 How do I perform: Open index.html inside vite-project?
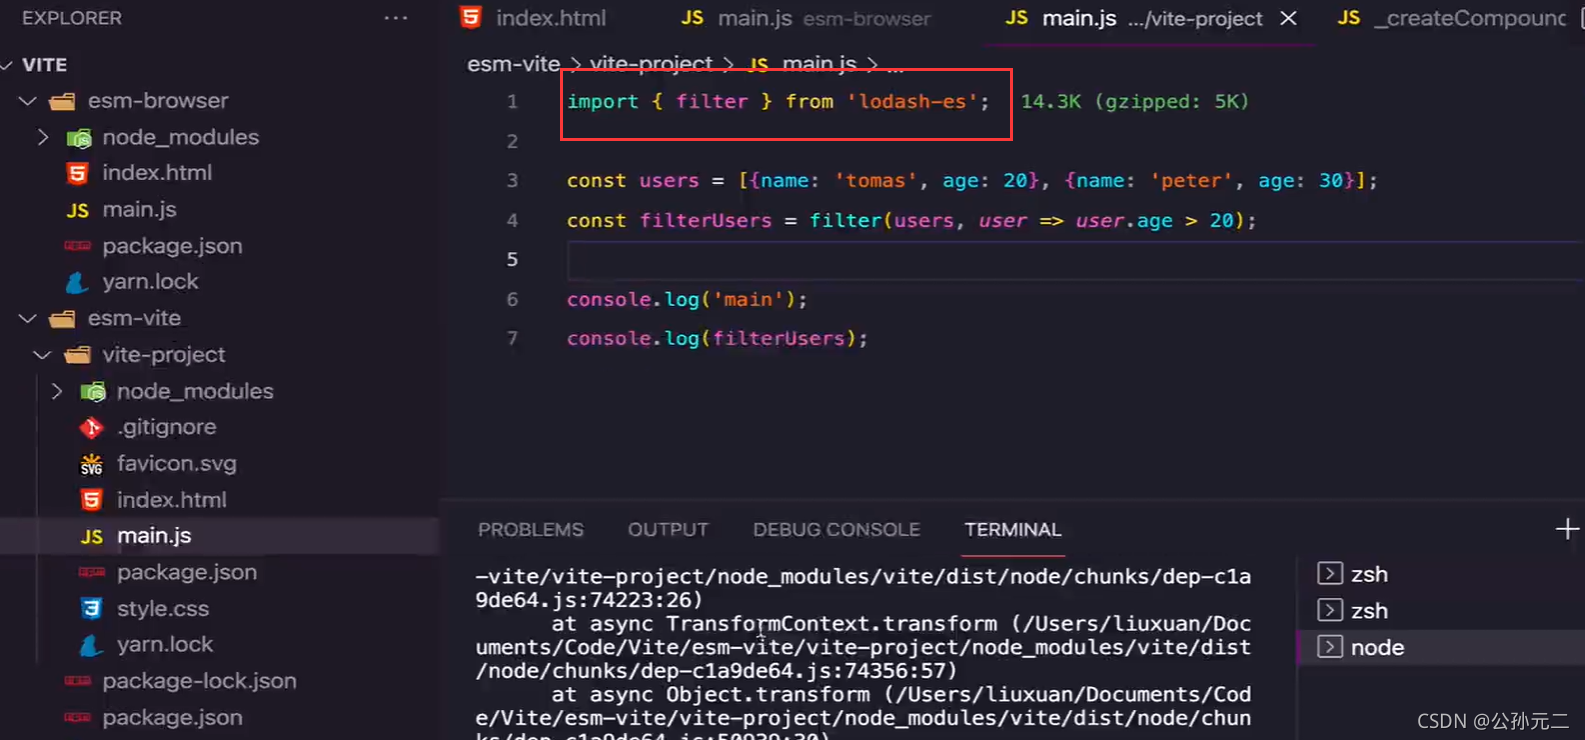(x=171, y=500)
